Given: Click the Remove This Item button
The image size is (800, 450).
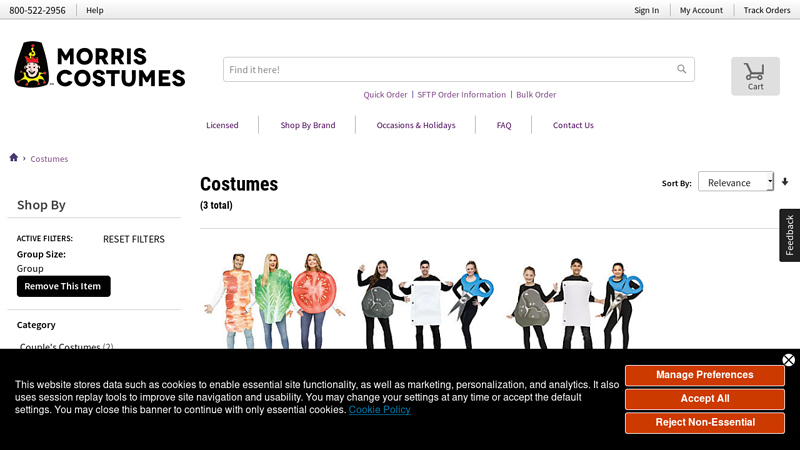Looking at the screenshot, I should point(64,286).
